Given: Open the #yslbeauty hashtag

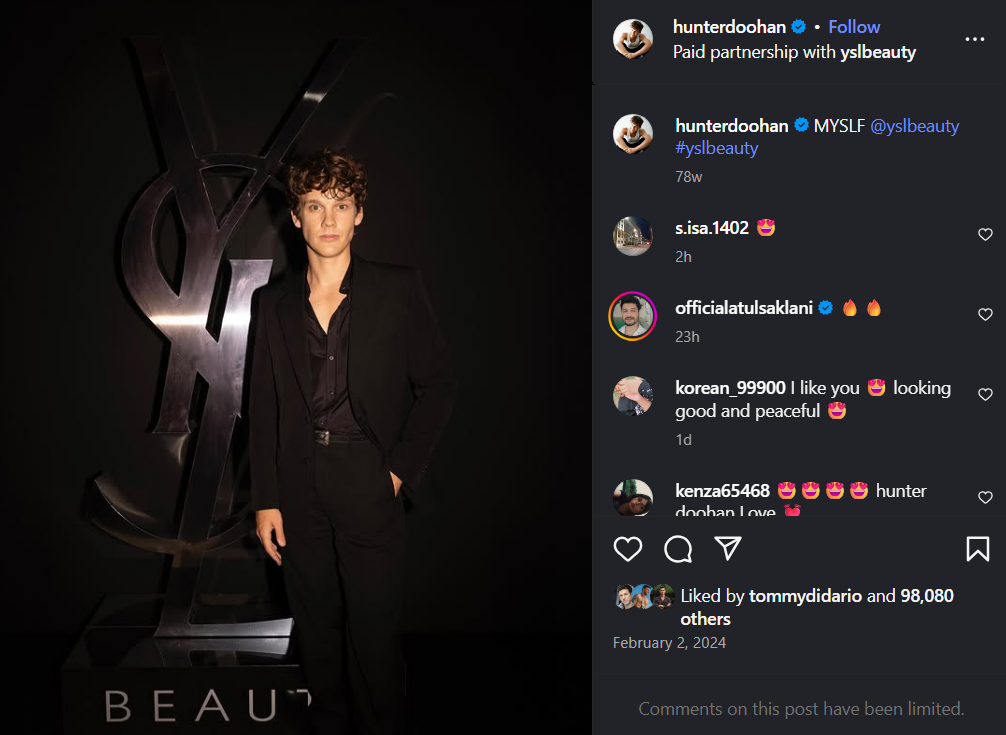Looking at the screenshot, I should (716, 148).
